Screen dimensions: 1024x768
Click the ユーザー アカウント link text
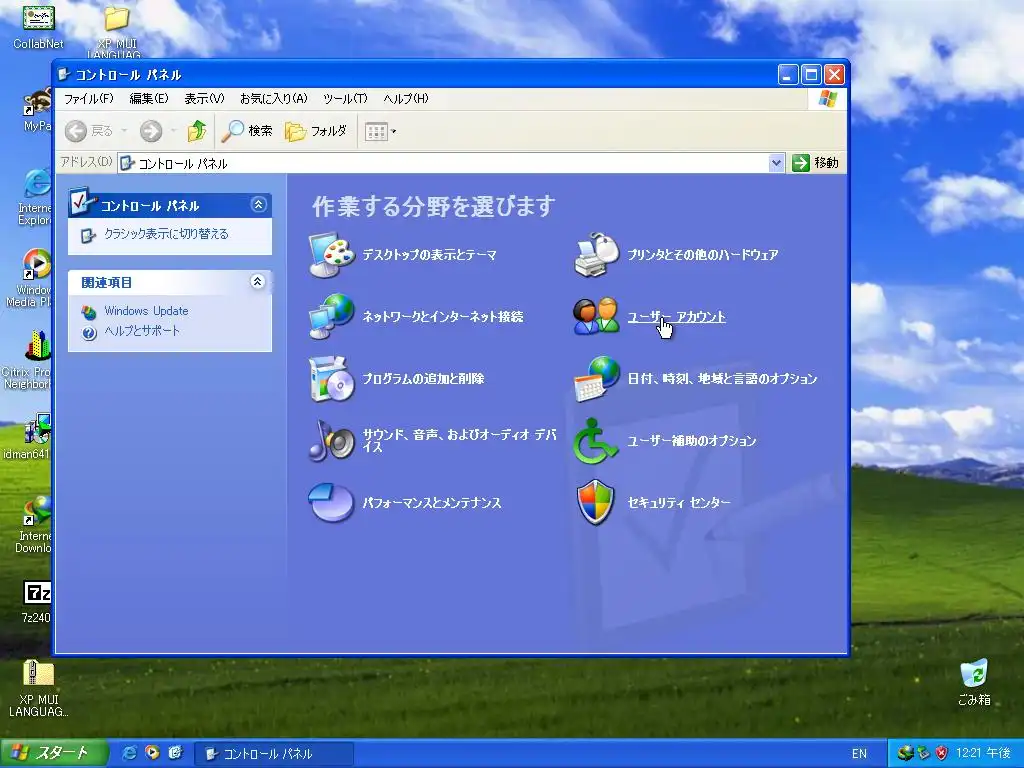point(677,317)
